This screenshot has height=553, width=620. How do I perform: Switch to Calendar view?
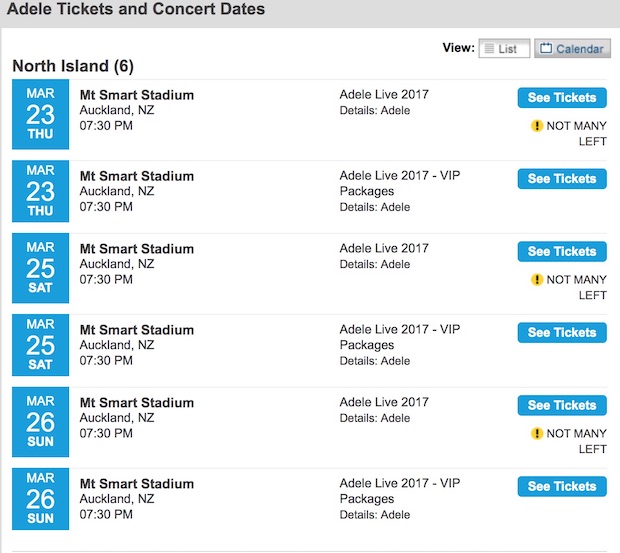572,48
